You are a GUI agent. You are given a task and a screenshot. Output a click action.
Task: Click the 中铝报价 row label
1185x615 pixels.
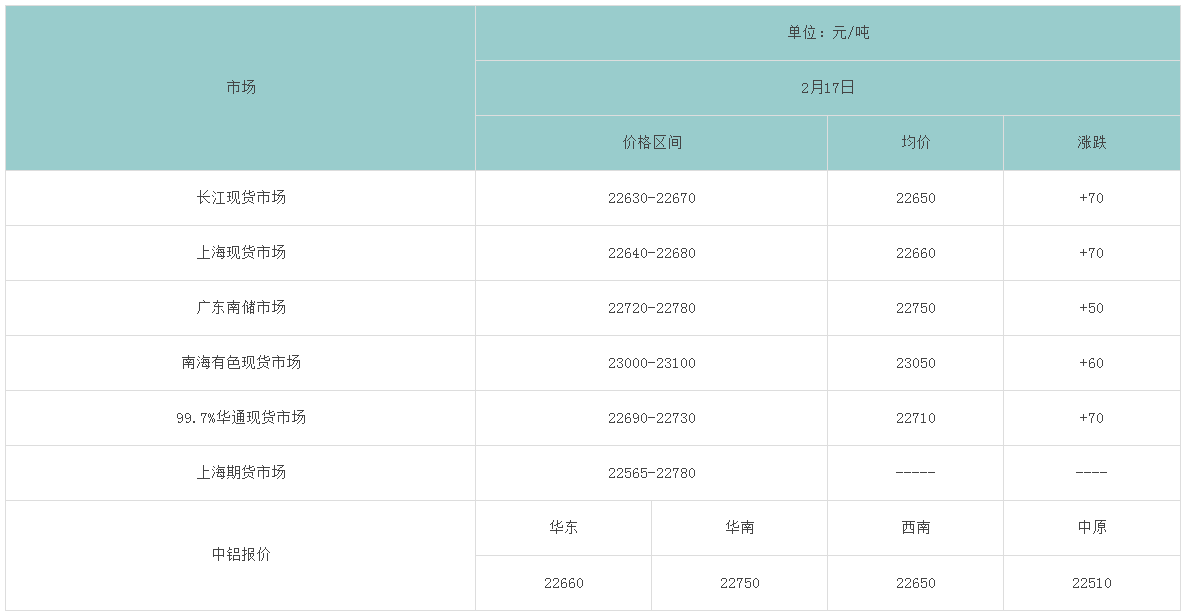click(241, 555)
